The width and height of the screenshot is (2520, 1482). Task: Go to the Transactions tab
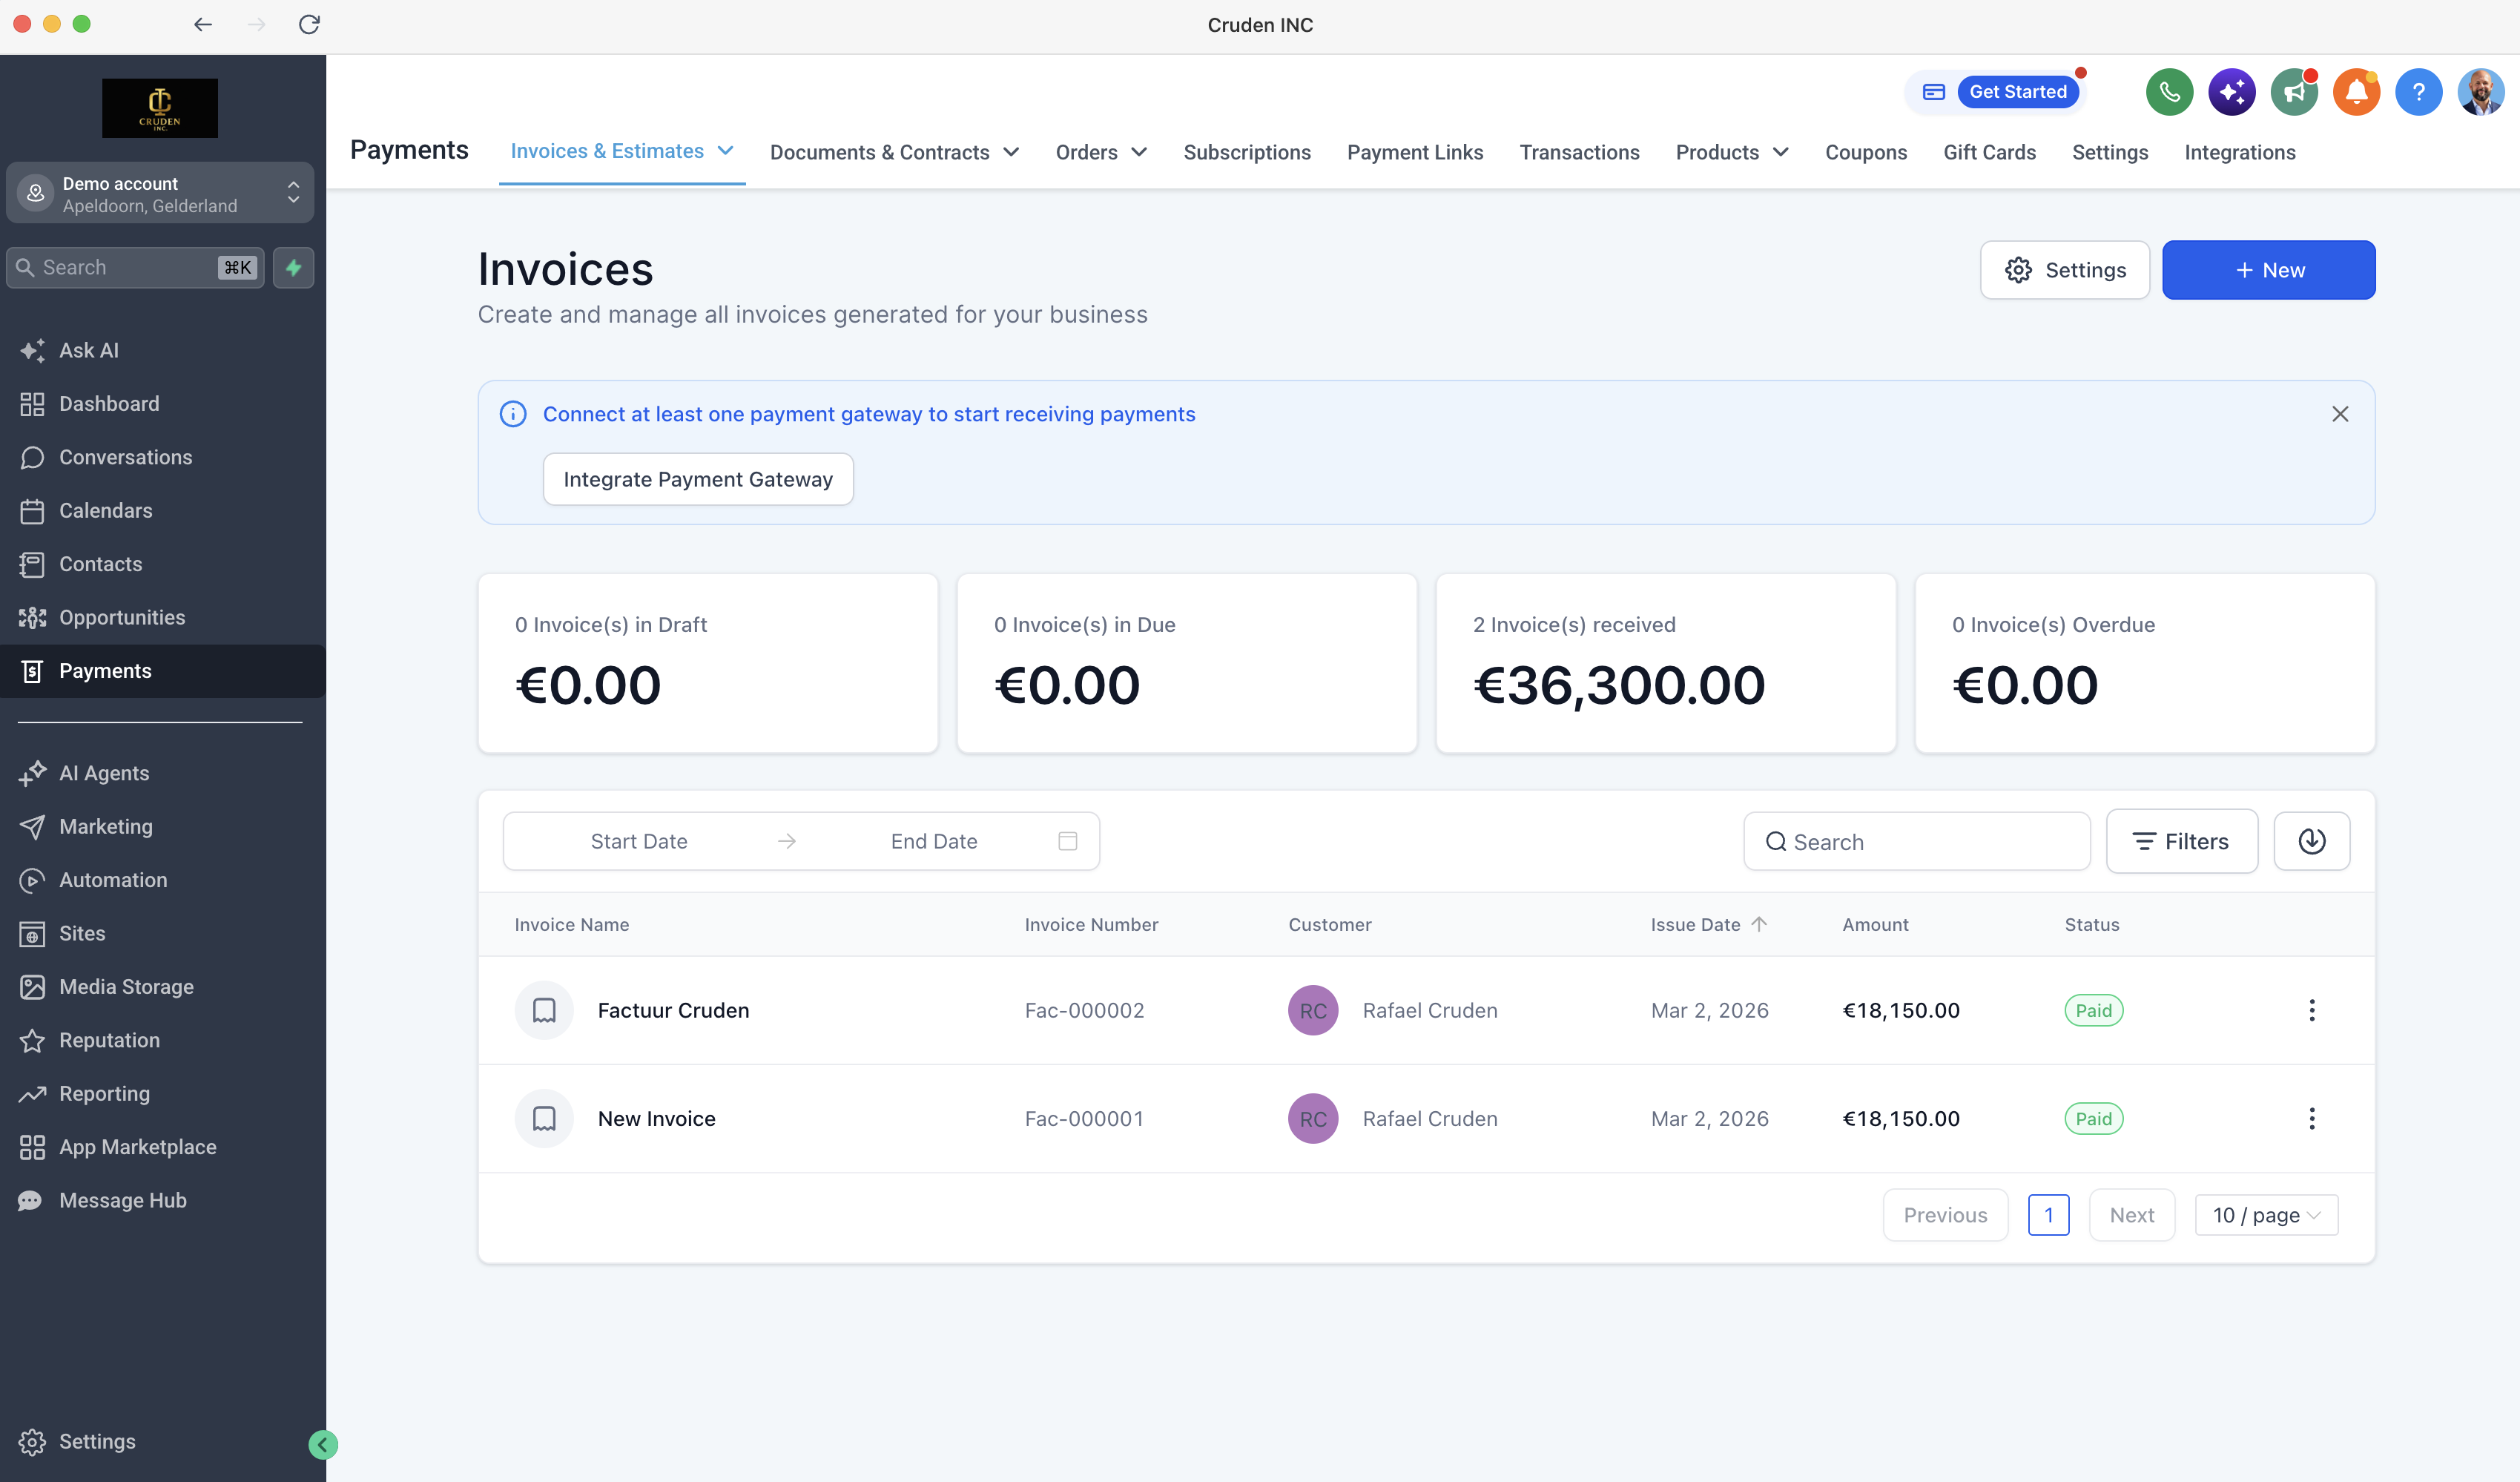pos(1579,152)
